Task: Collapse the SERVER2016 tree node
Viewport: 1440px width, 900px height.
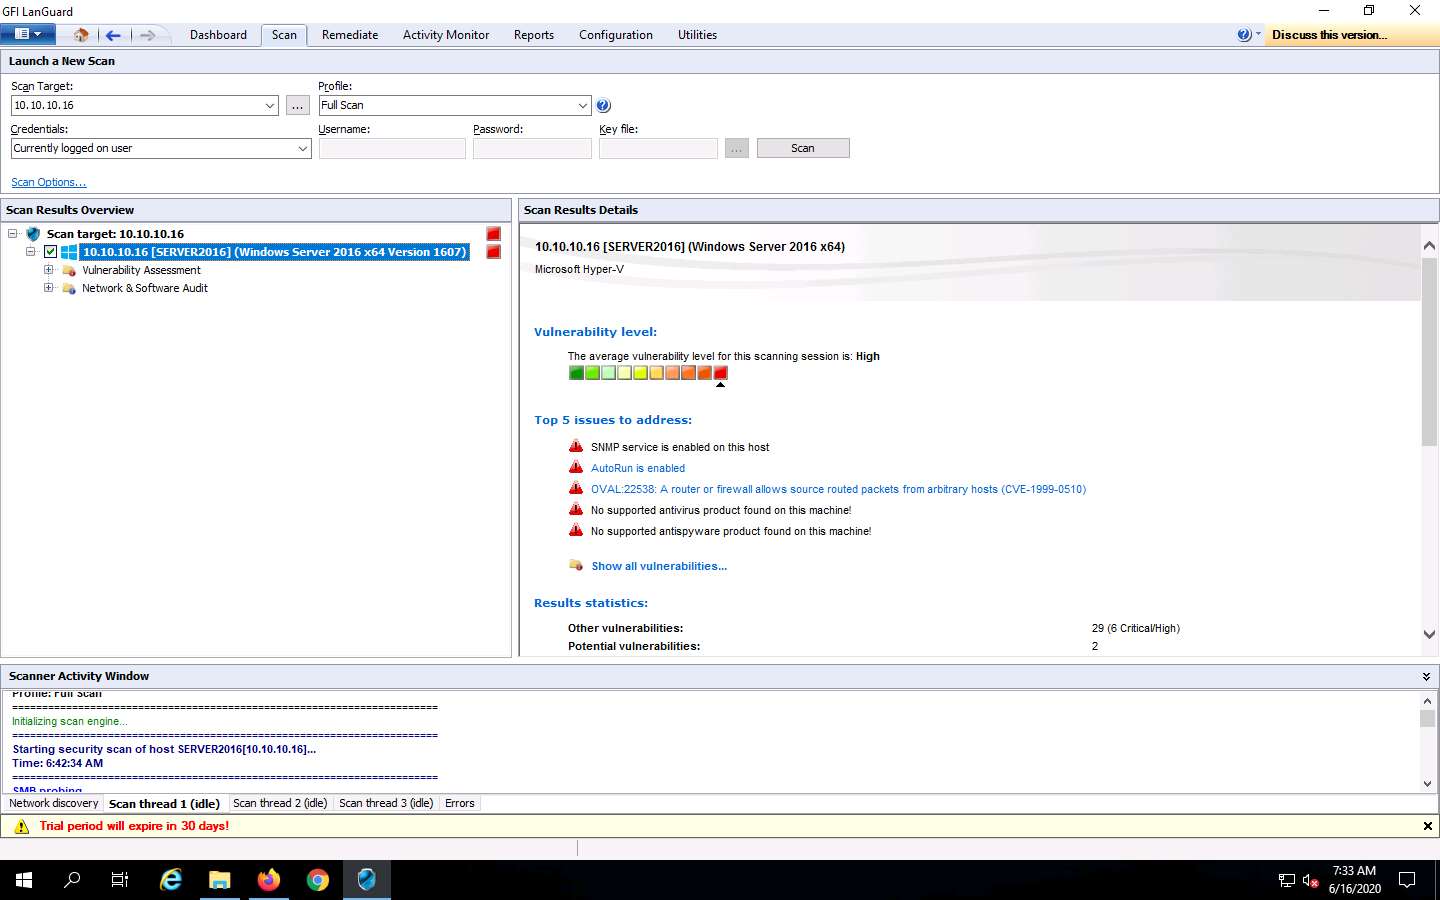Action: [x=31, y=252]
